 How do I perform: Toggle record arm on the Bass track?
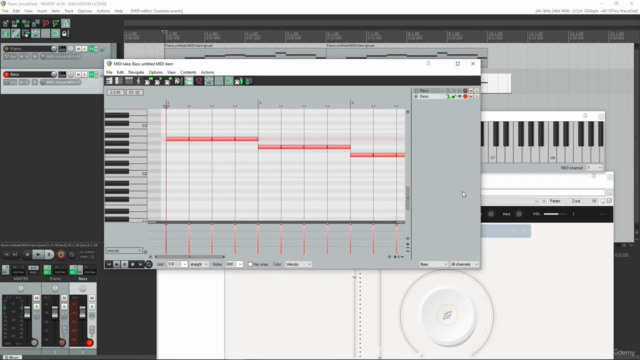point(6,74)
